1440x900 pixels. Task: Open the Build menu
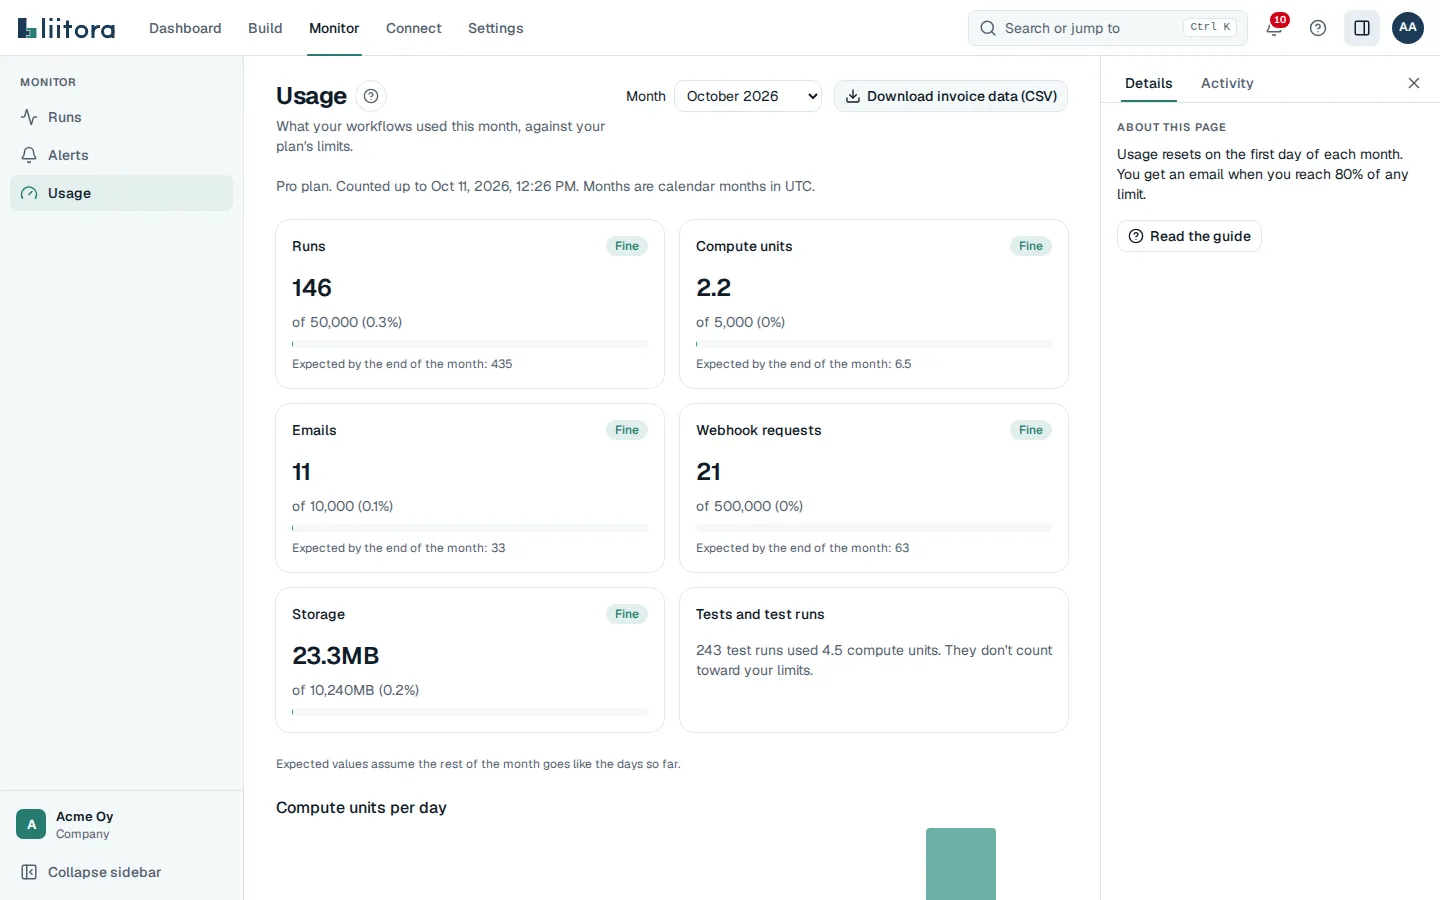[x=265, y=28]
